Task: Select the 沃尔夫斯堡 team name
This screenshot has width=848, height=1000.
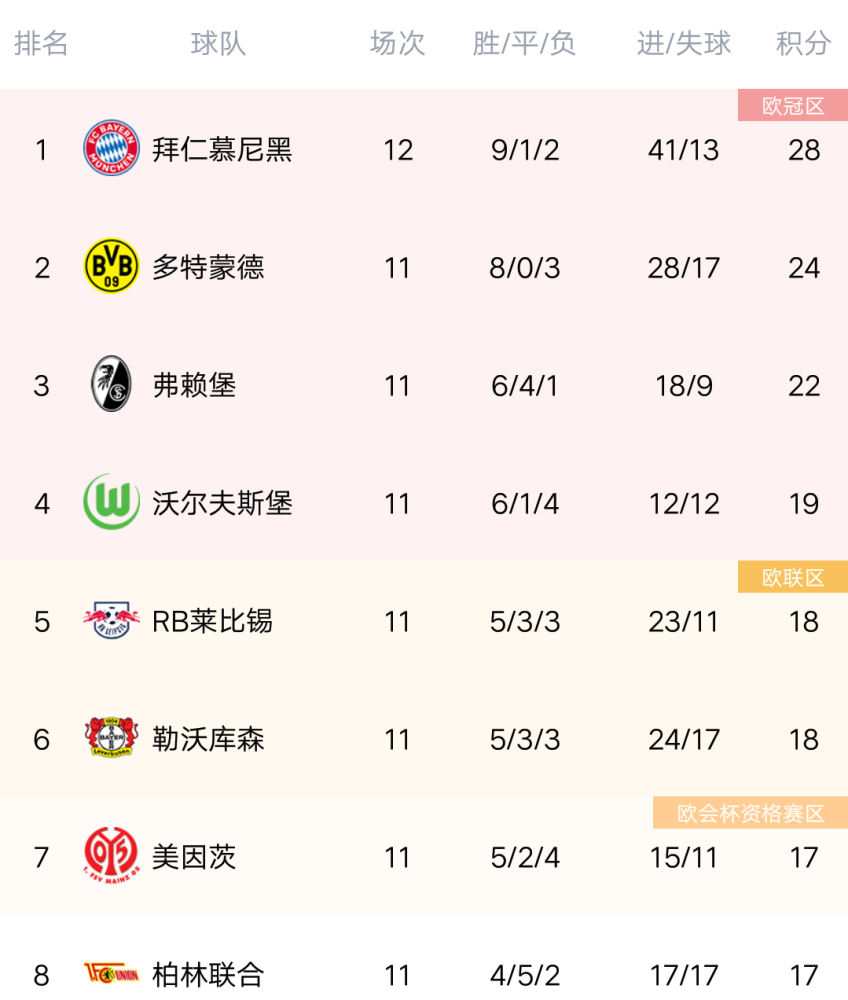Action: (222, 504)
